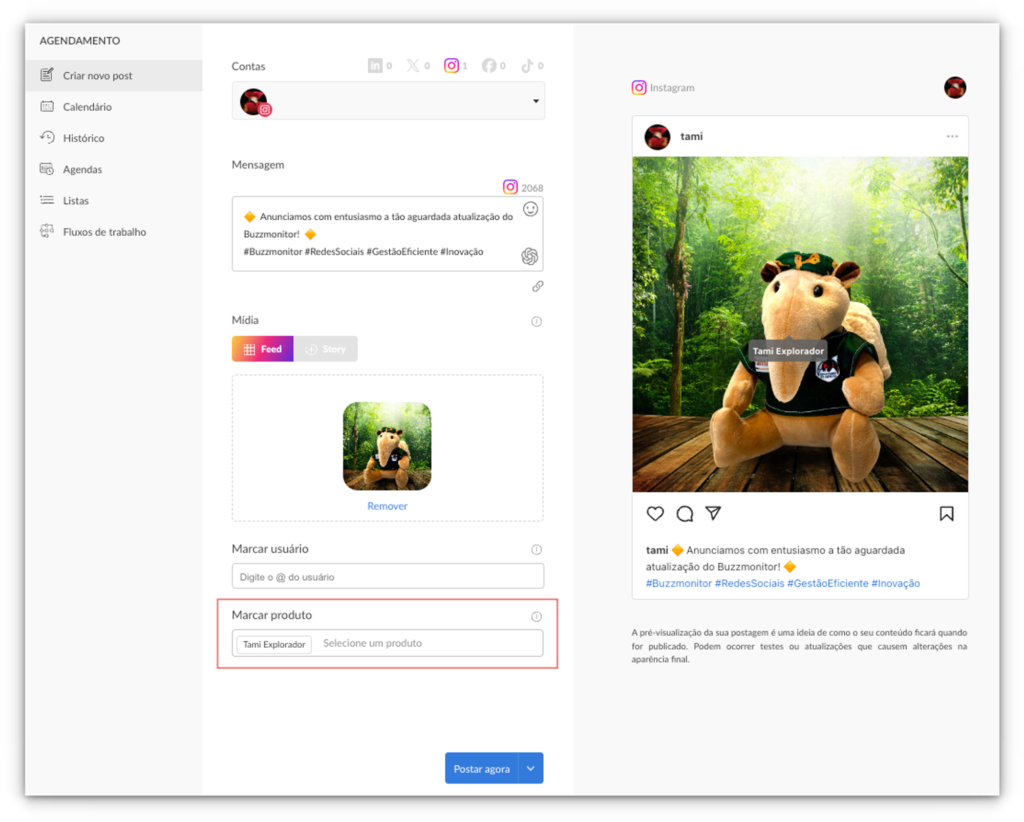Click the Remover link under image
Image resolution: width=1024 pixels, height=822 pixels.
click(387, 506)
